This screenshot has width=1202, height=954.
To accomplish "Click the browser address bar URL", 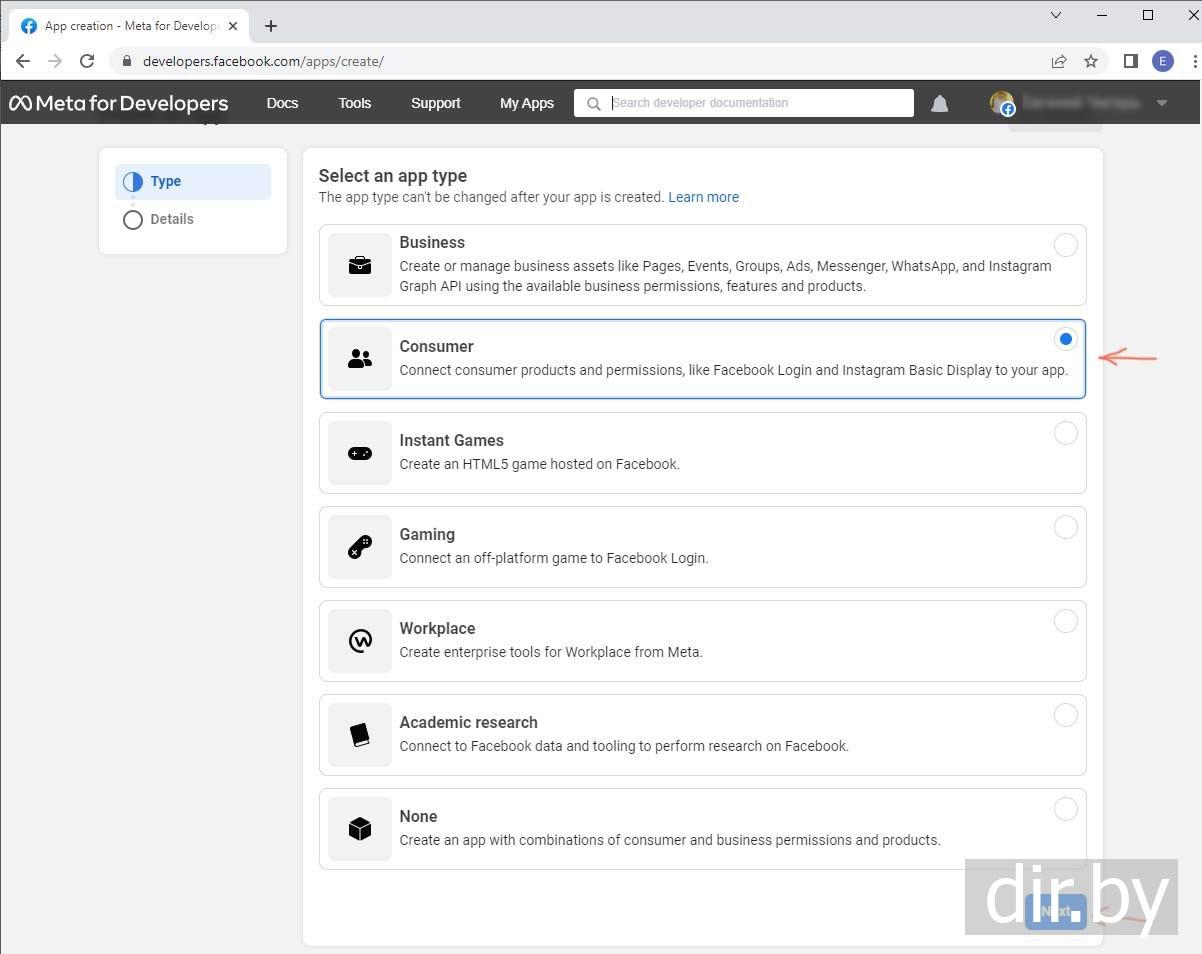I will (x=263, y=61).
